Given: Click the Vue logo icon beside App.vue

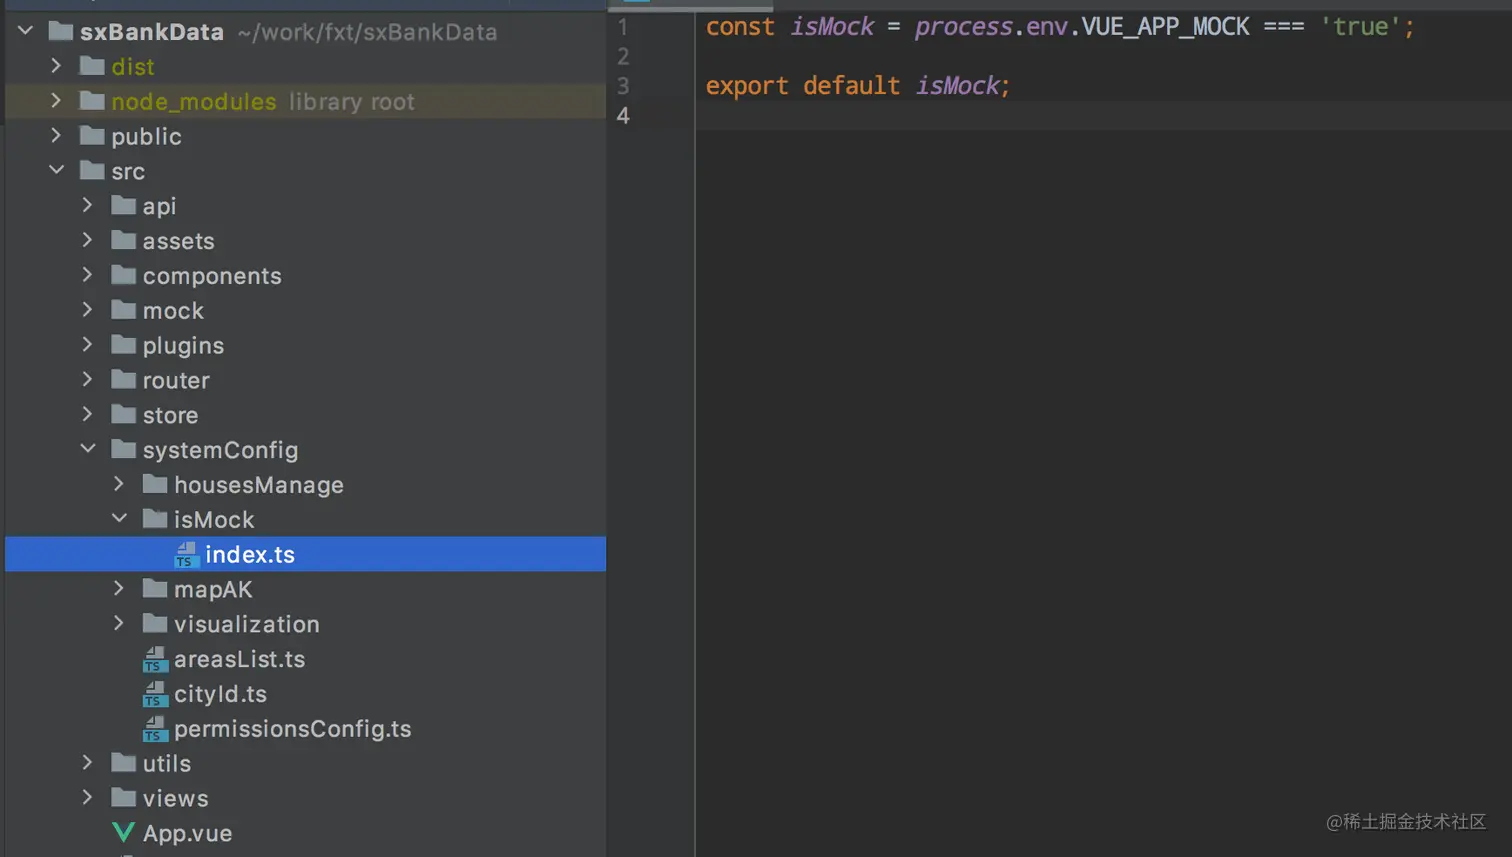Looking at the screenshot, I should click(123, 833).
